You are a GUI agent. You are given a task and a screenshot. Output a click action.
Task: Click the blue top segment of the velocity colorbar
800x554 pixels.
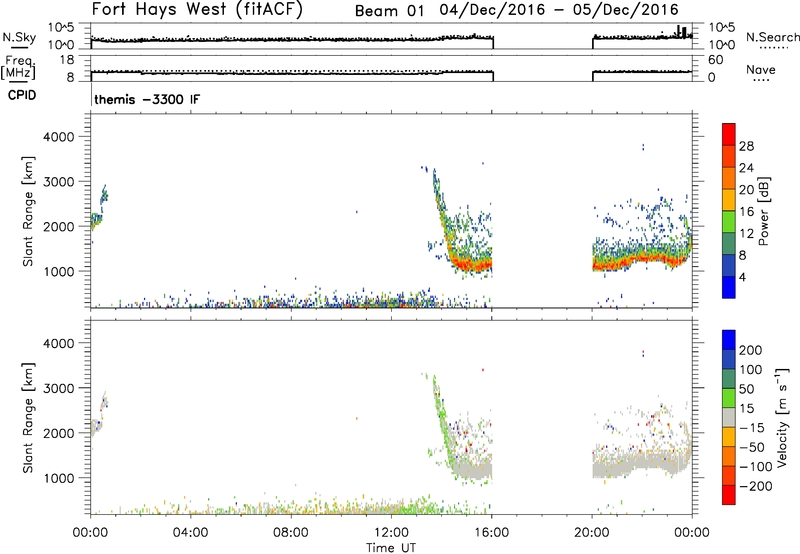click(x=729, y=340)
